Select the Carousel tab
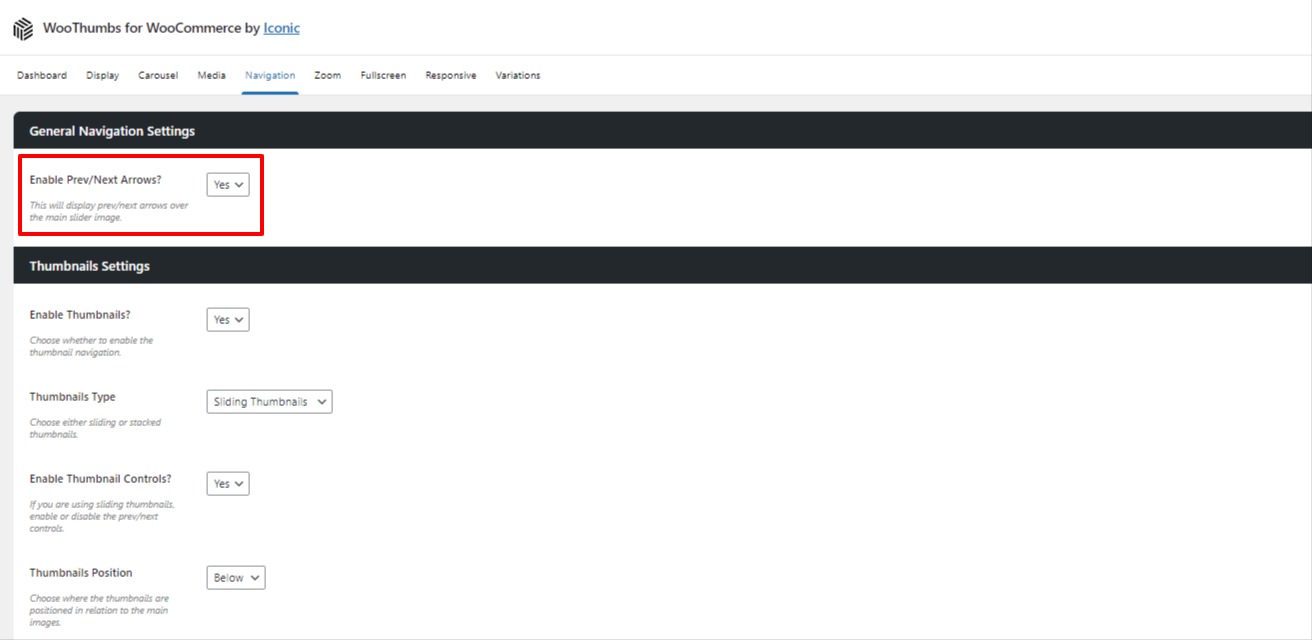The image size is (1312, 640). [158, 75]
